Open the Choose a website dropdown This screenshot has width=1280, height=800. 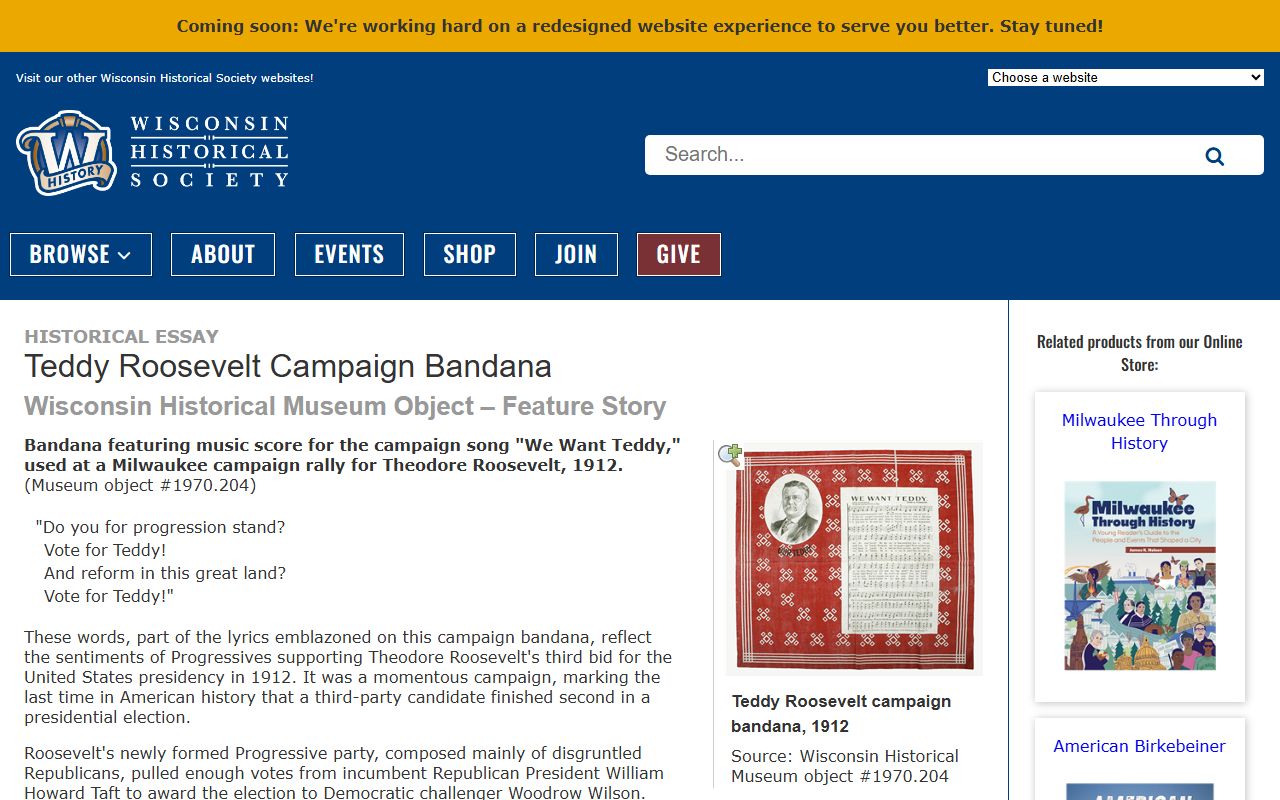click(1125, 77)
